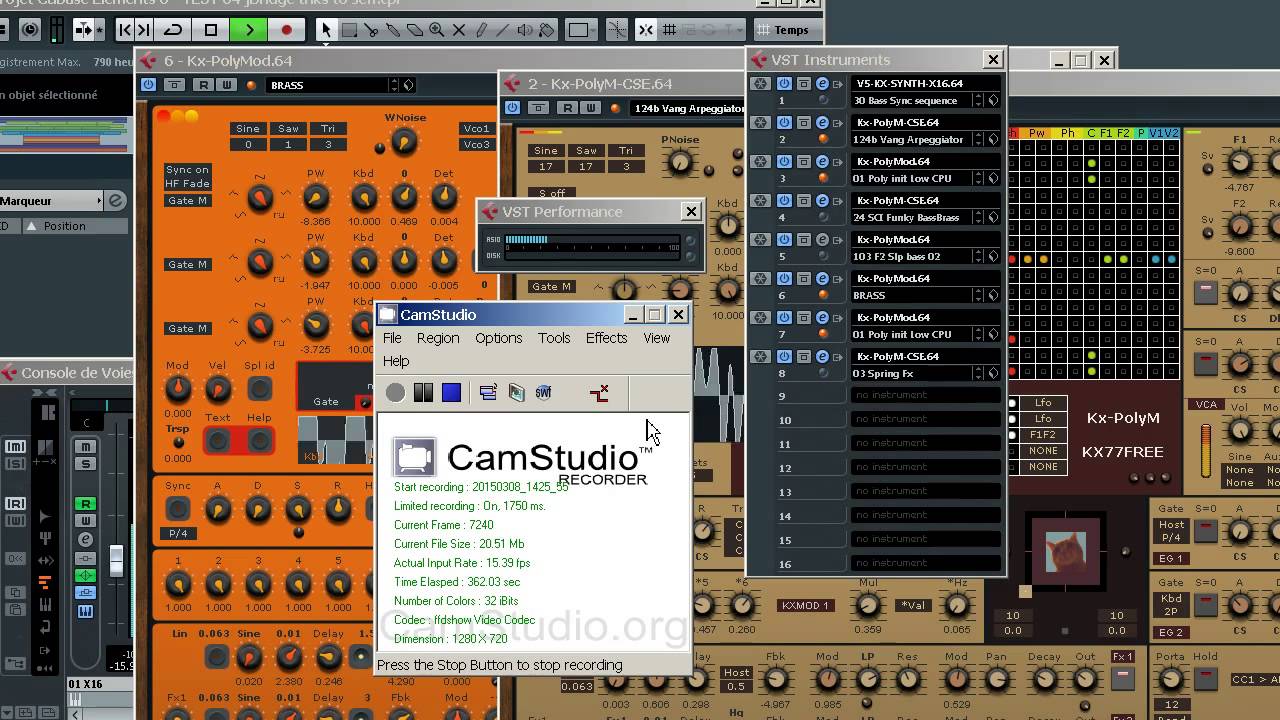
Task: Click Solo S button on mixer channel
Action: pos(86,464)
